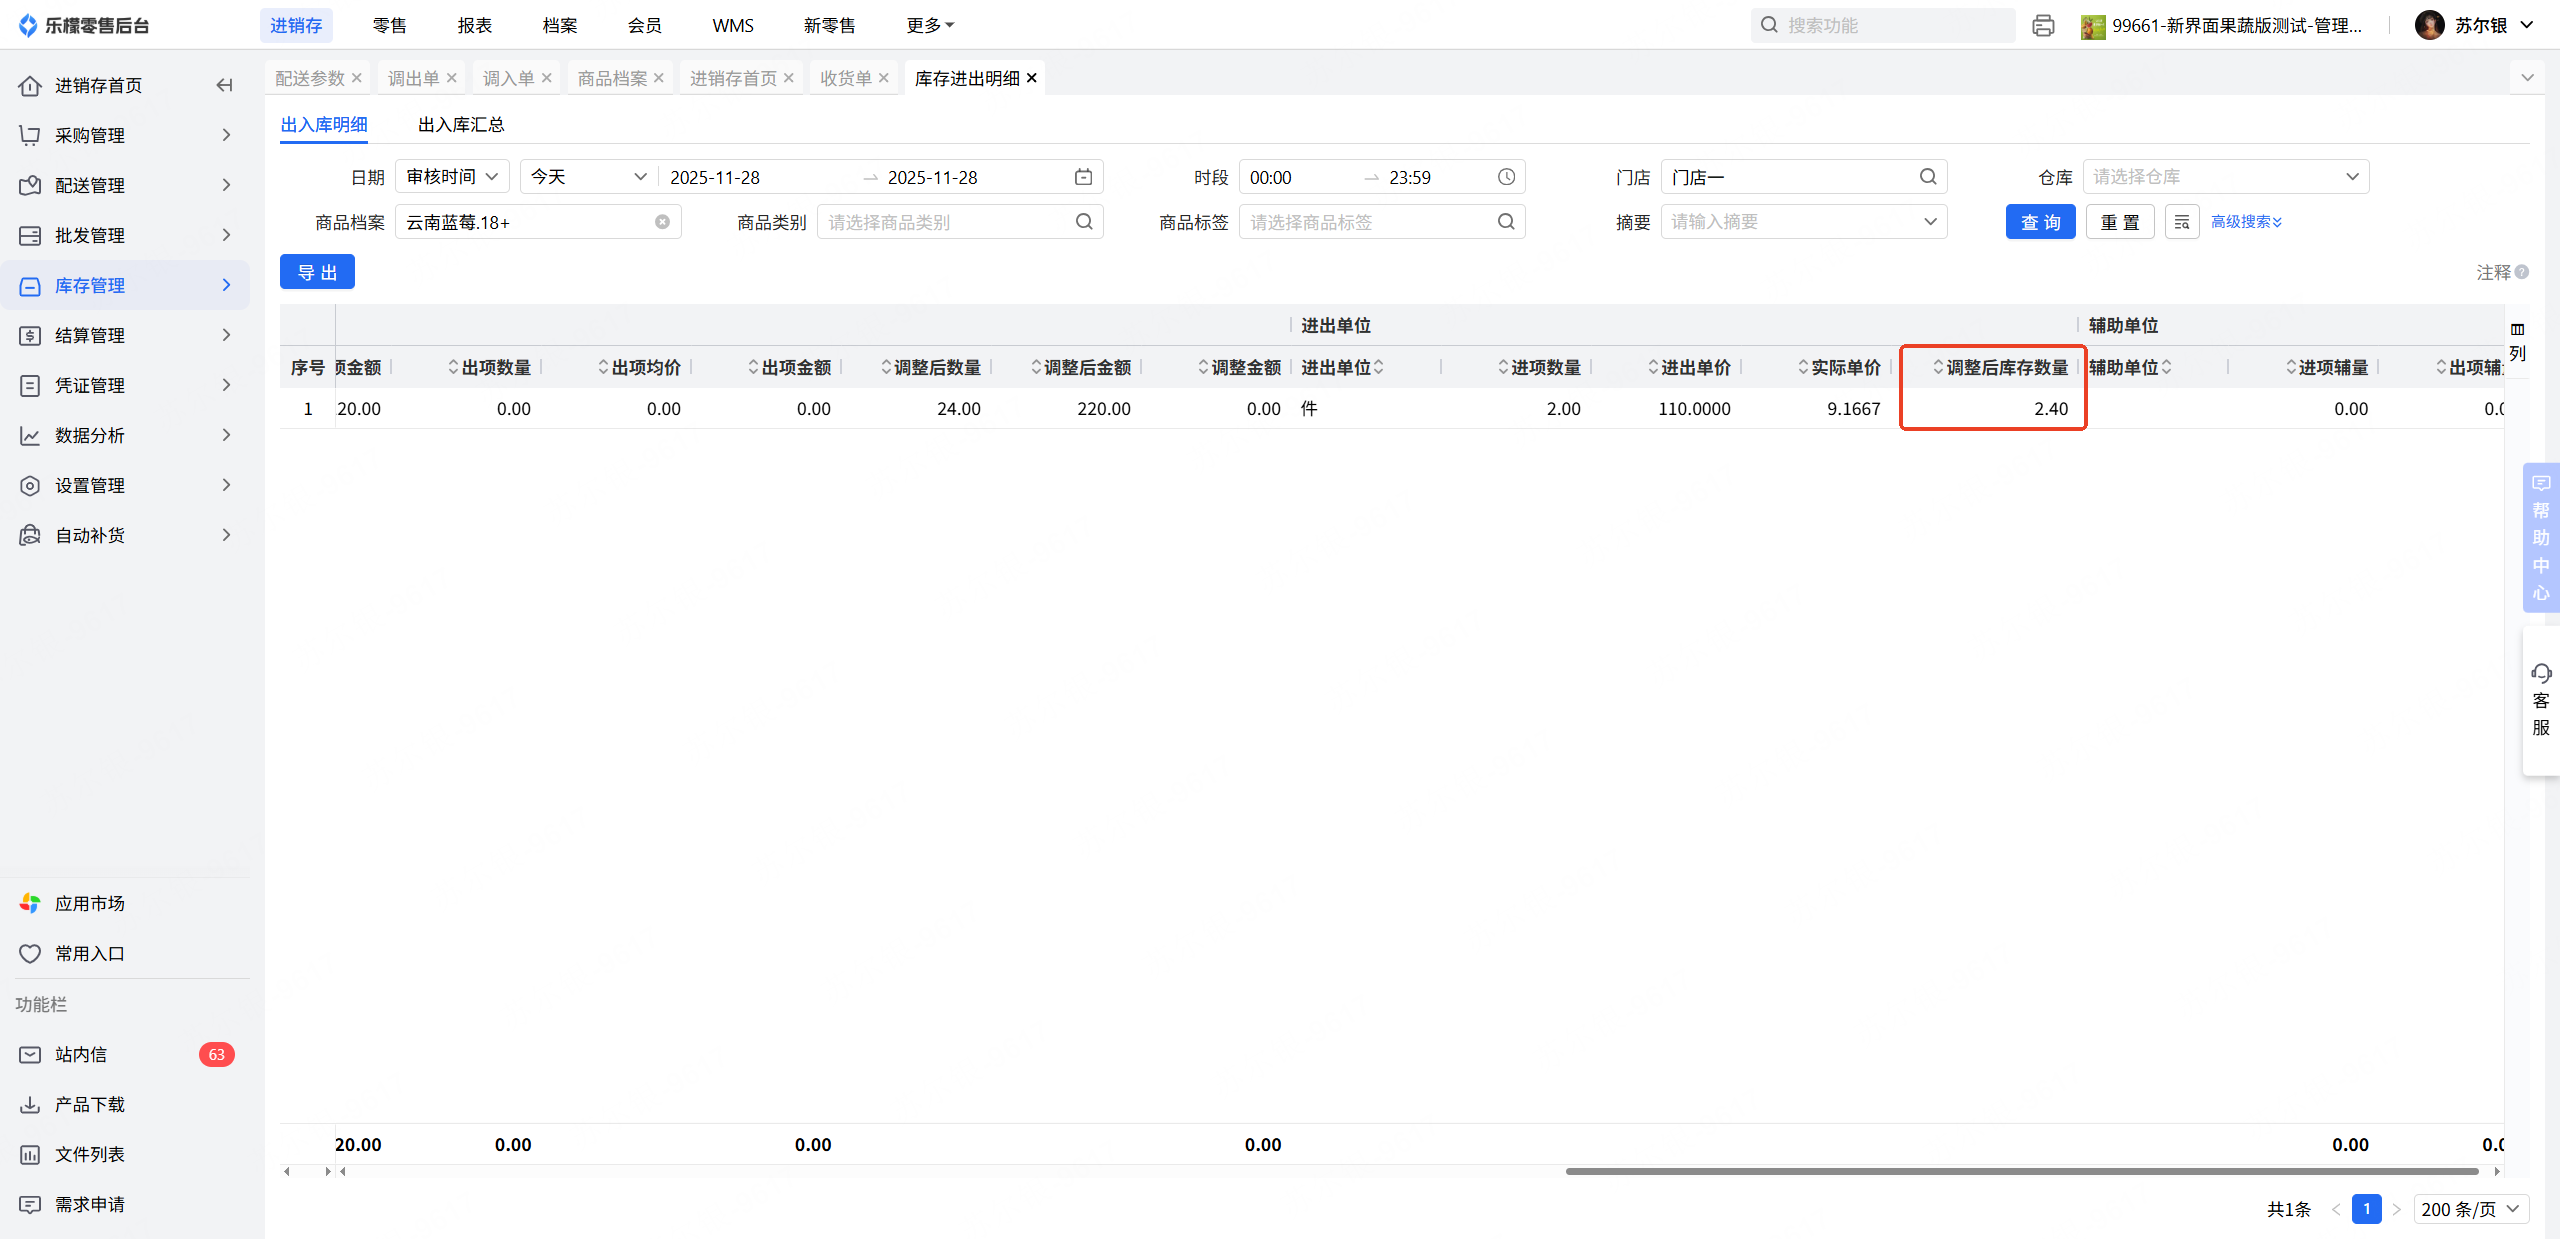Click the 导出 export button
2560x1239 pixels.
pyautogui.click(x=317, y=272)
